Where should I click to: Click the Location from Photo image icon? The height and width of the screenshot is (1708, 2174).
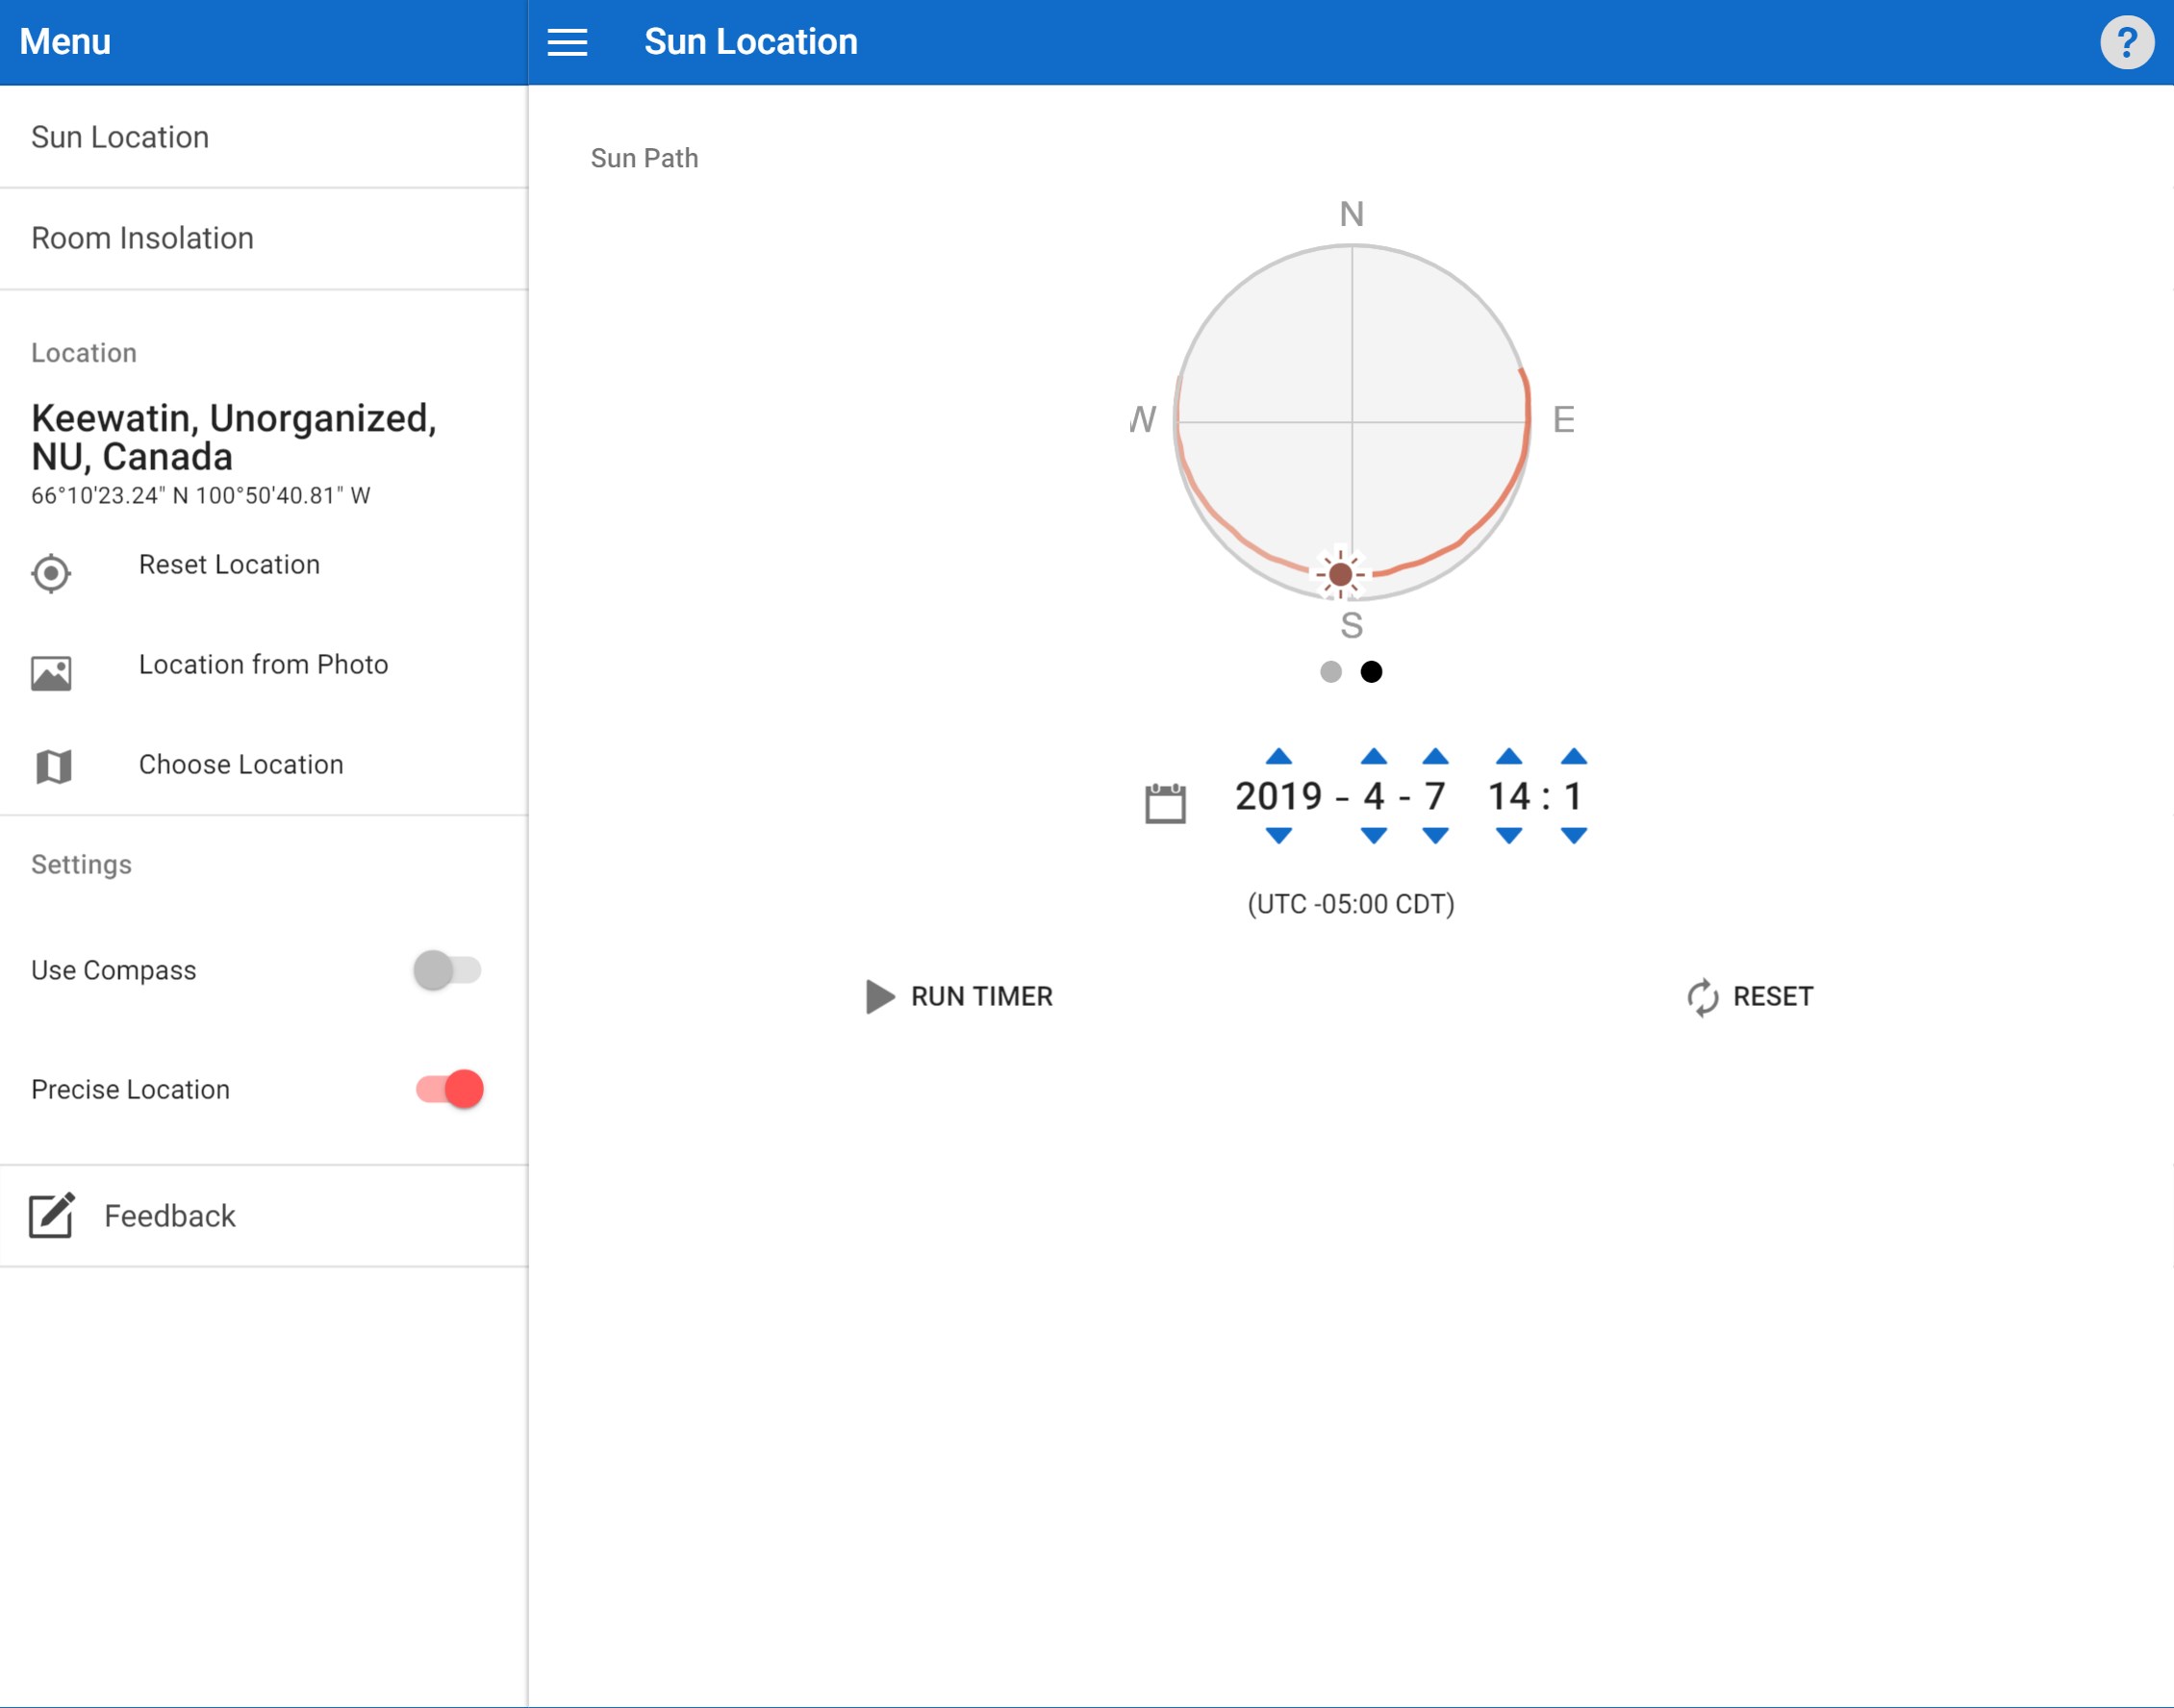(x=51, y=673)
